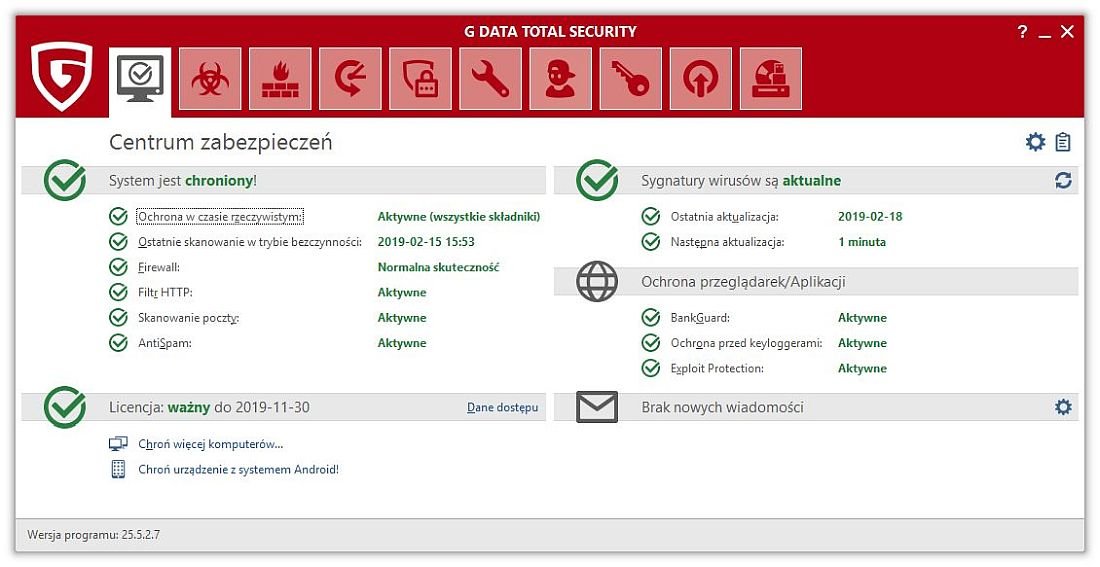This screenshot has width=1100, height=567.
Task: Click check icon next to Exploit Protection
Action: click(x=651, y=368)
